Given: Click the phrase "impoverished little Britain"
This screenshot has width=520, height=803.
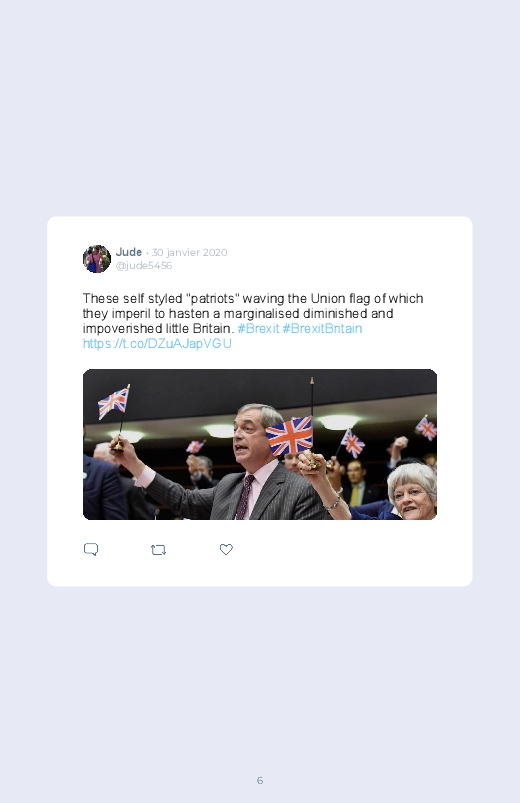Looking at the screenshot, I should pyautogui.click(x=157, y=328).
